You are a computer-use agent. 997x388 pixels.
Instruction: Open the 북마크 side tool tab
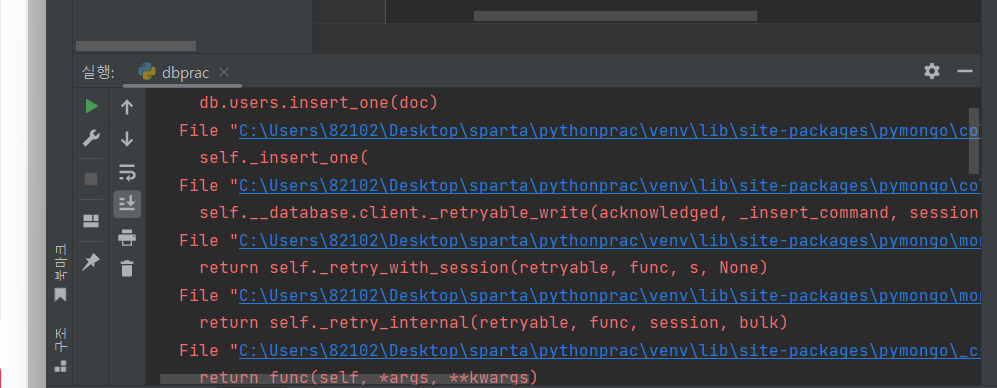(60, 273)
